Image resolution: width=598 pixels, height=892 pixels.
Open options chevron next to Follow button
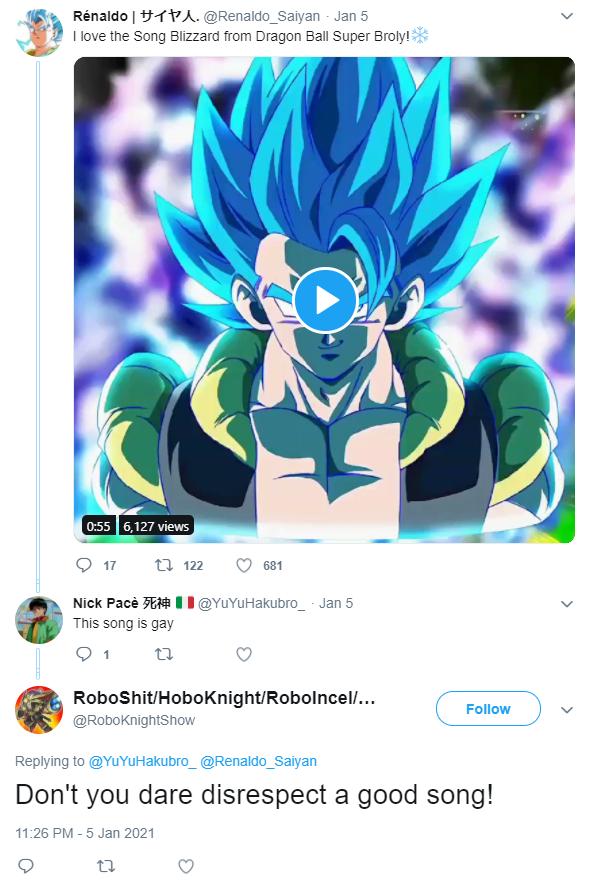point(567,709)
